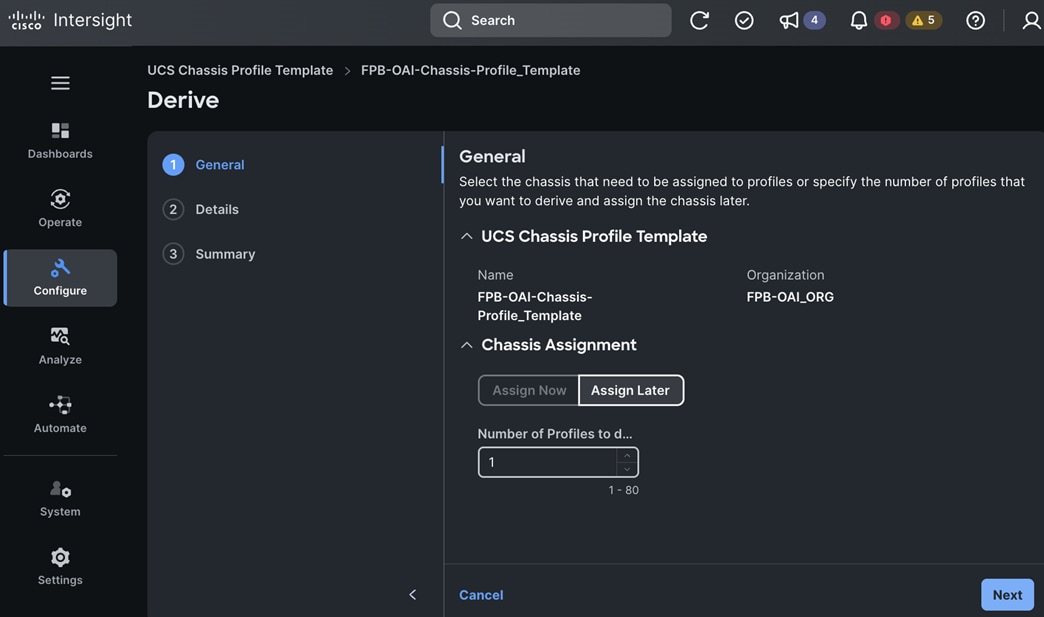Go to the General wizard step
The image size is (1044, 617).
coord(204,164)
